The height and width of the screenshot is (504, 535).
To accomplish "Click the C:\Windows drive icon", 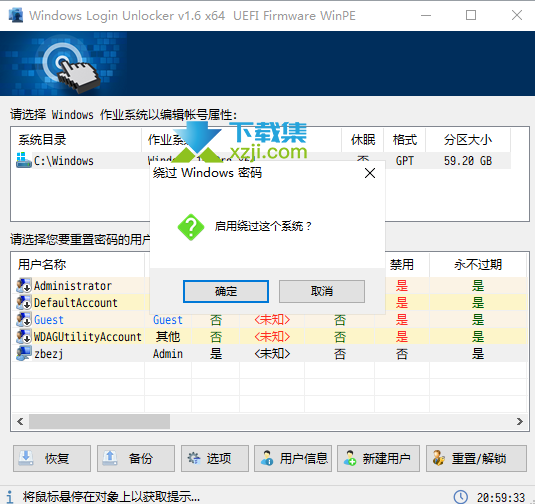I will 24,160.
